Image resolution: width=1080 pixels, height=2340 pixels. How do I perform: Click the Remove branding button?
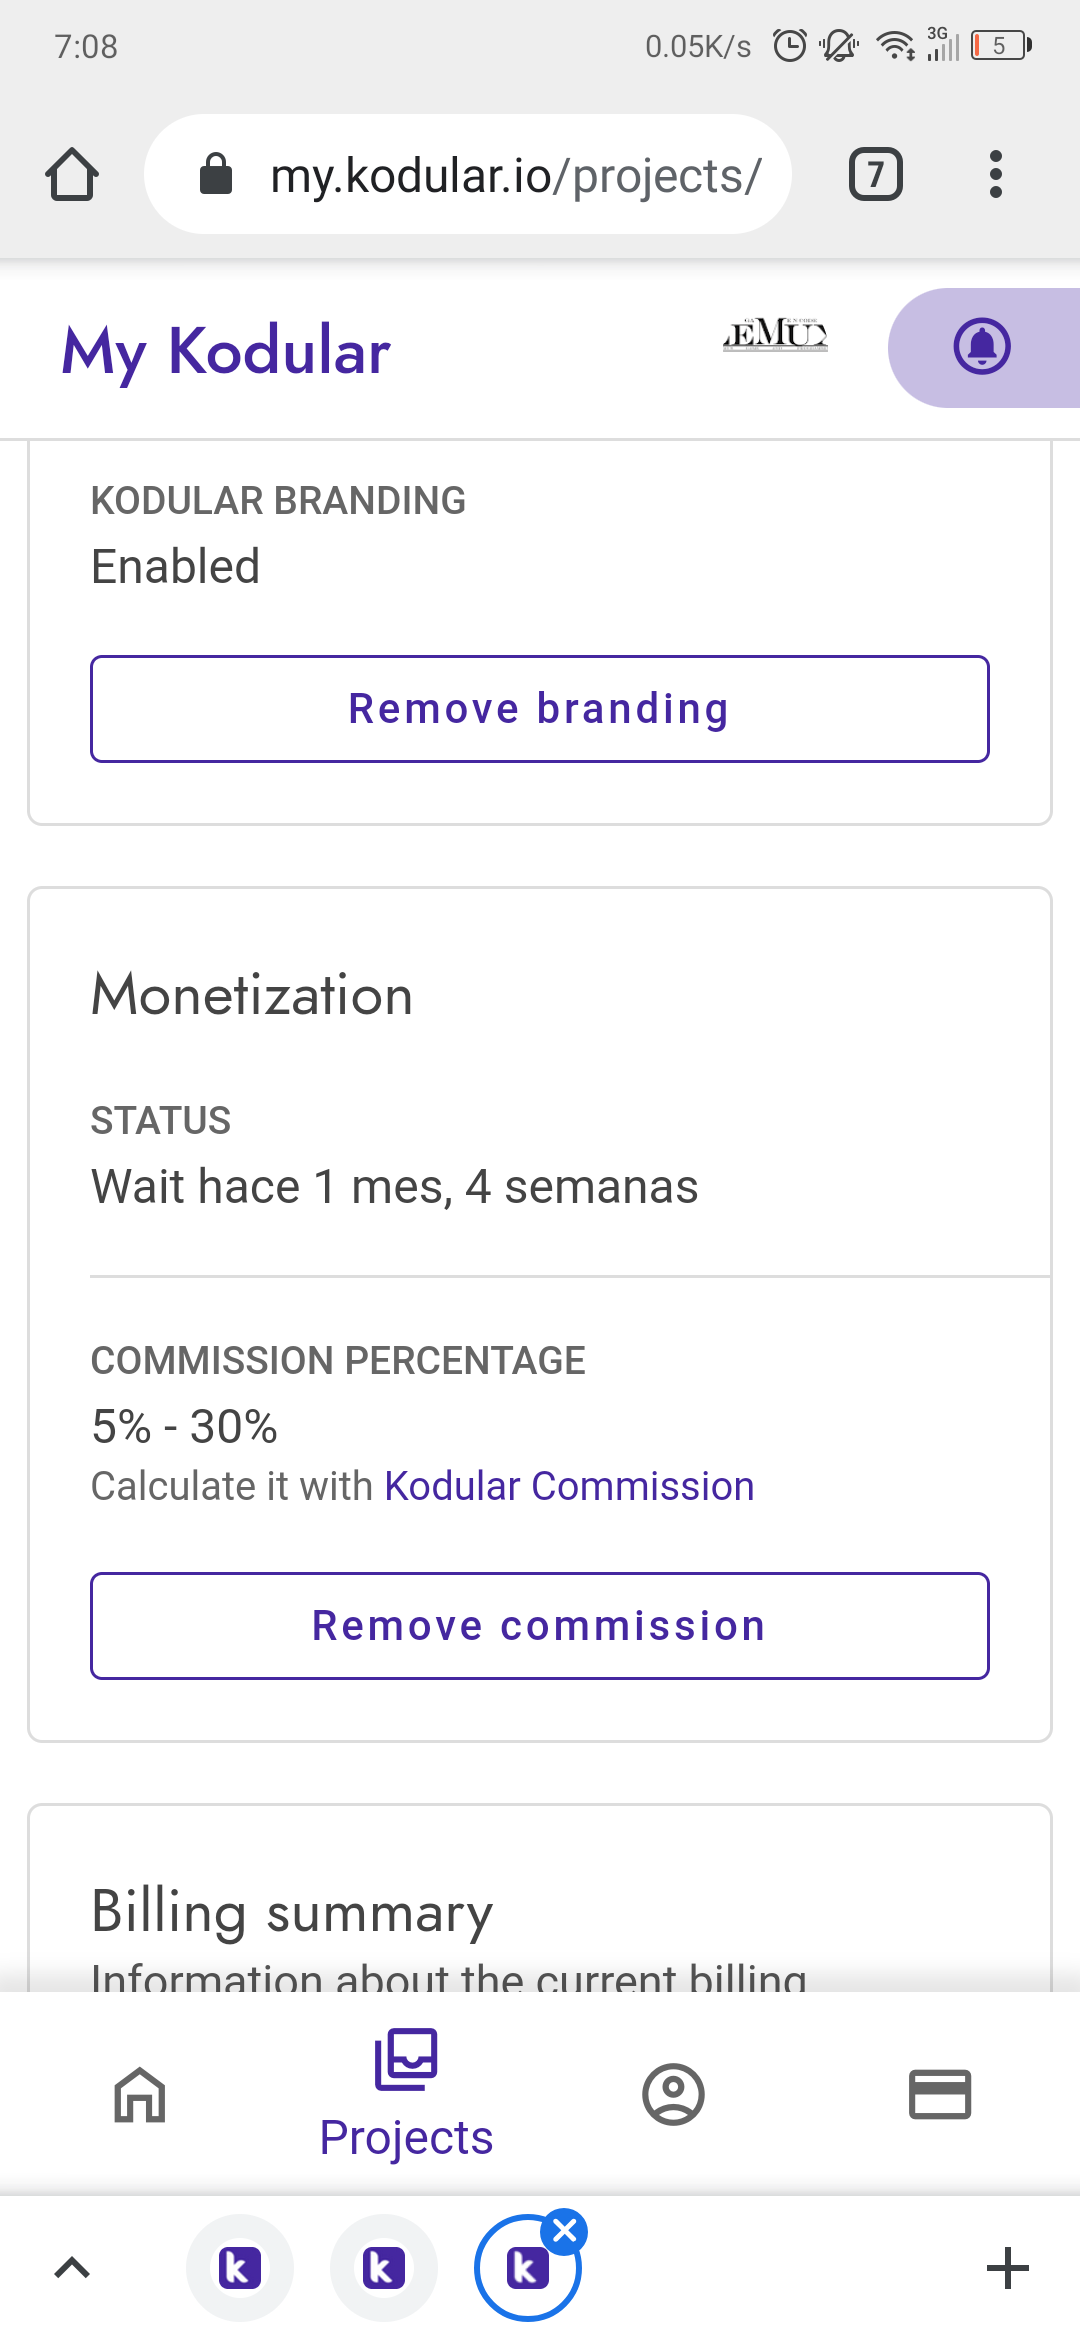click(x=540, y=709)
